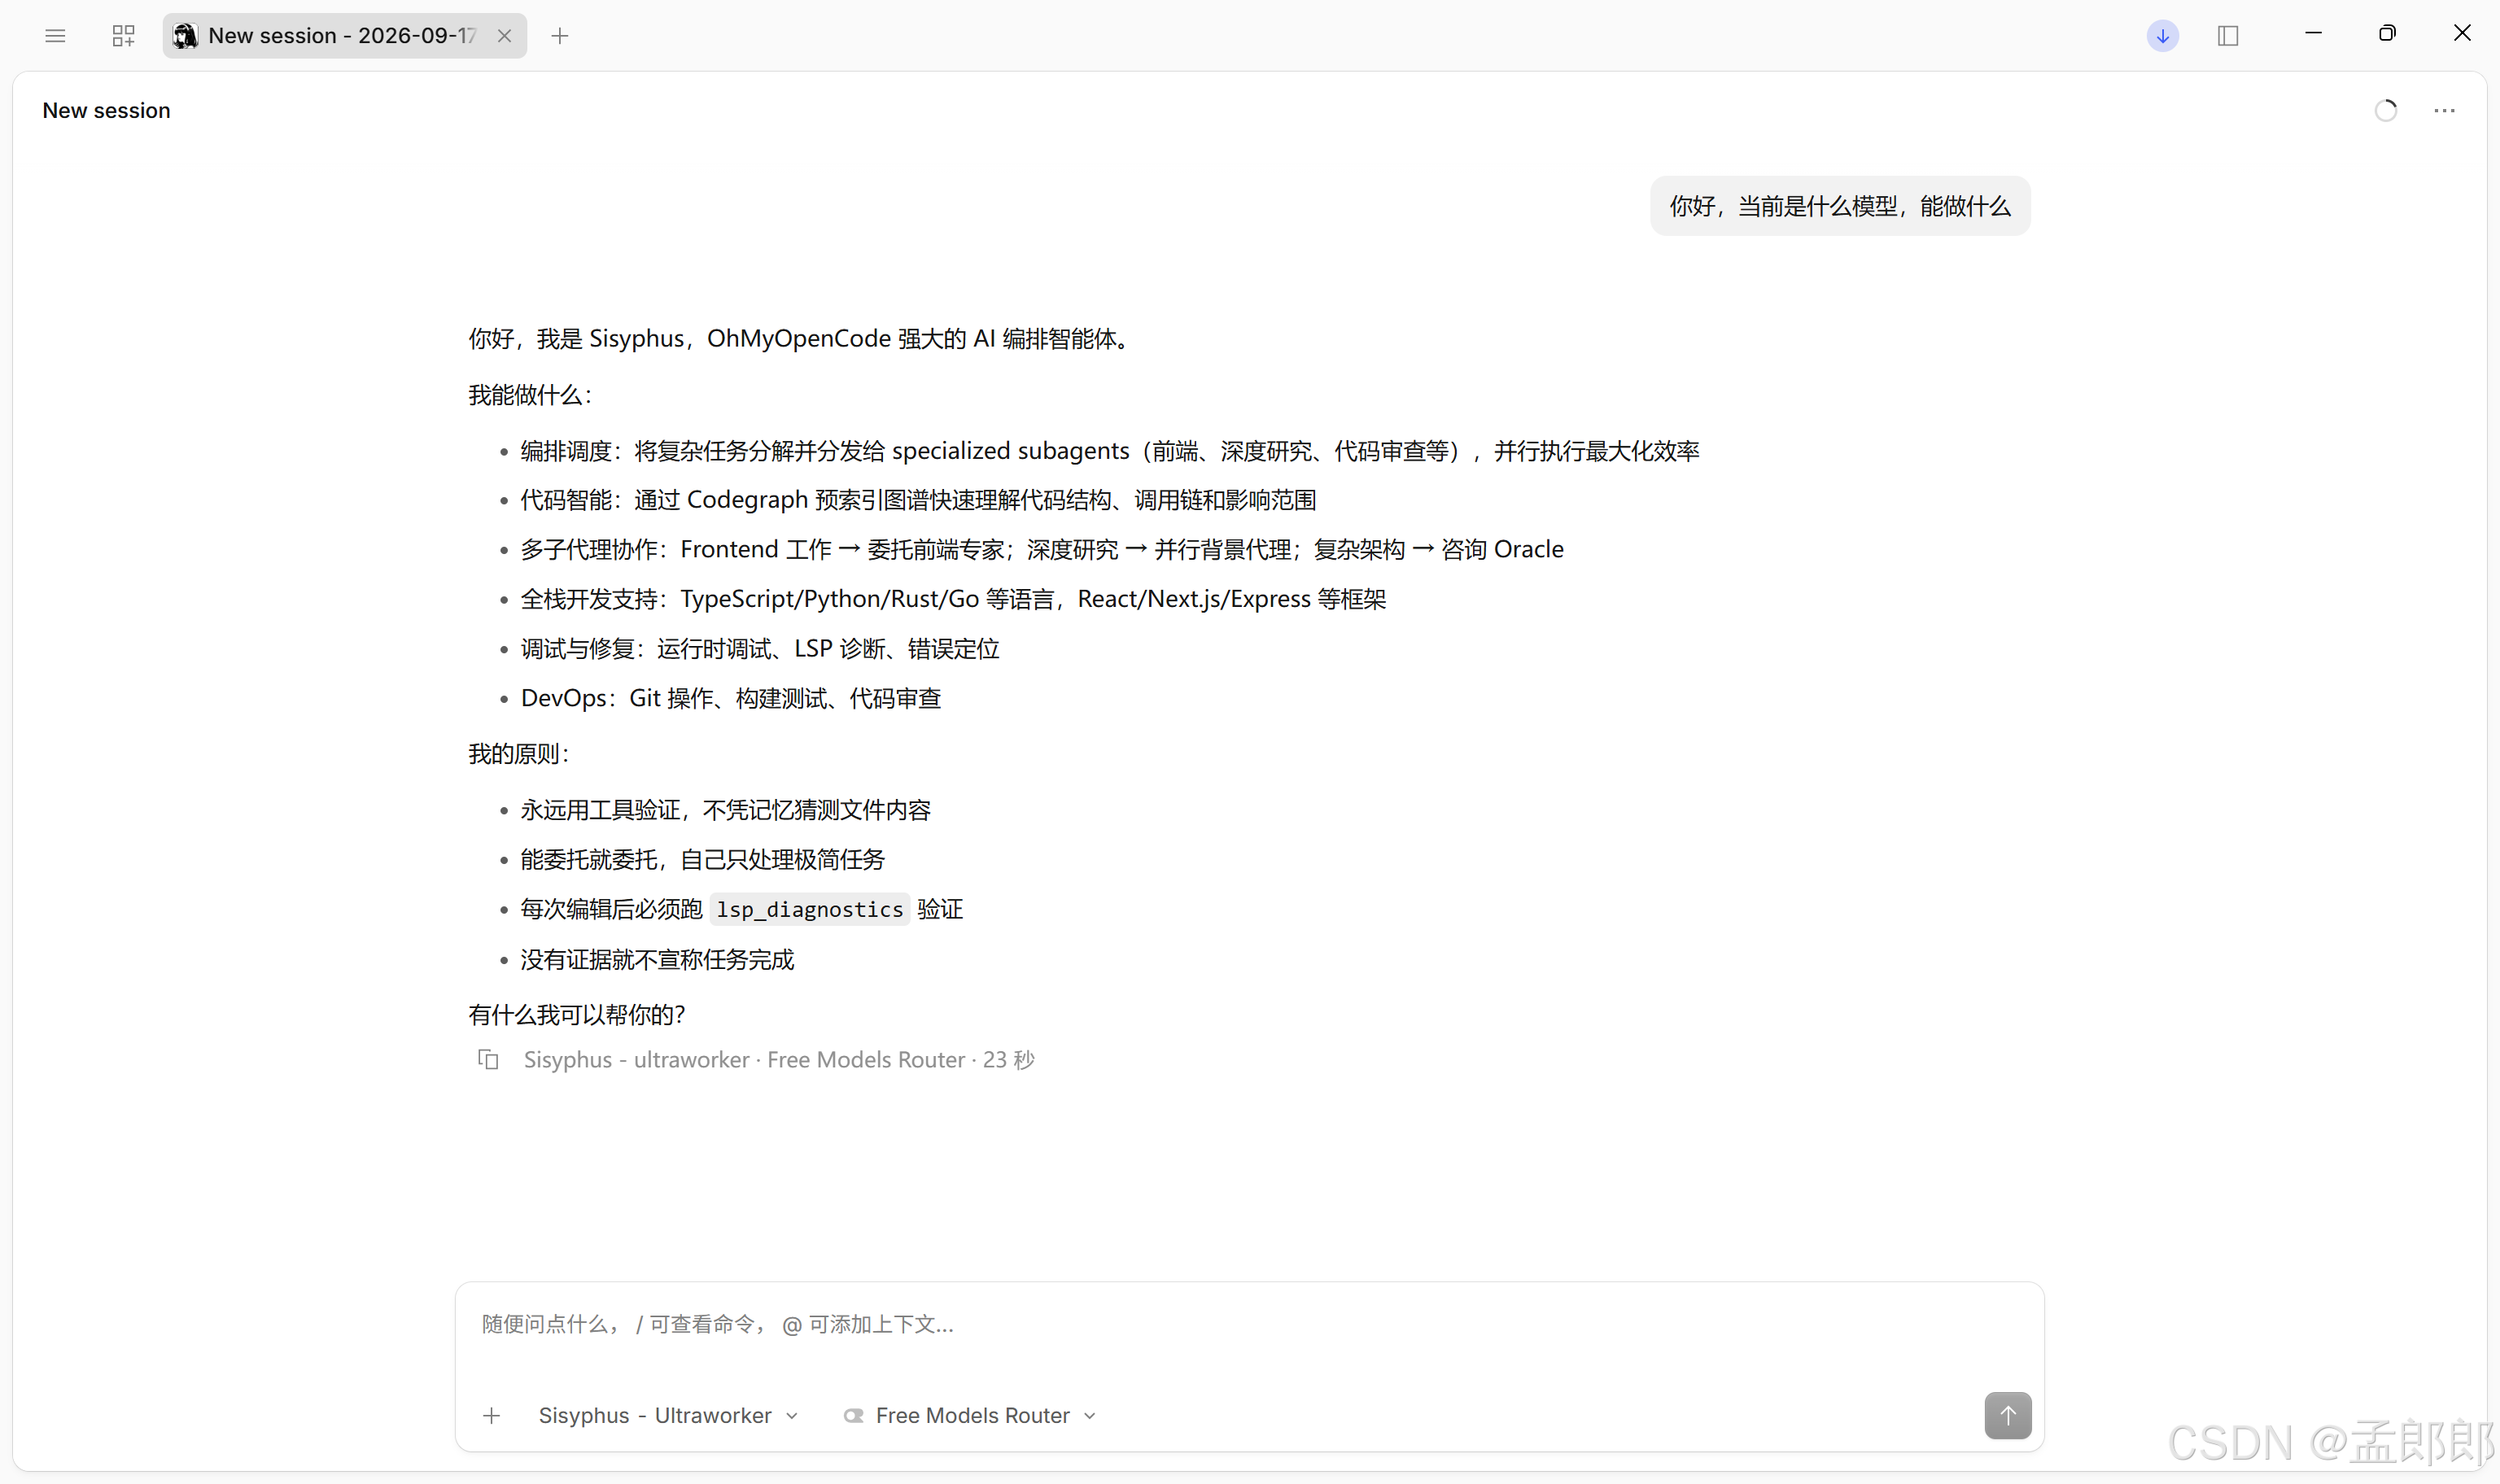Image resolution: width=2500 pixels, height=1484 pixels.
Task: Select the New session - 2026-09-17 tab
Action: tap(343, 36)
